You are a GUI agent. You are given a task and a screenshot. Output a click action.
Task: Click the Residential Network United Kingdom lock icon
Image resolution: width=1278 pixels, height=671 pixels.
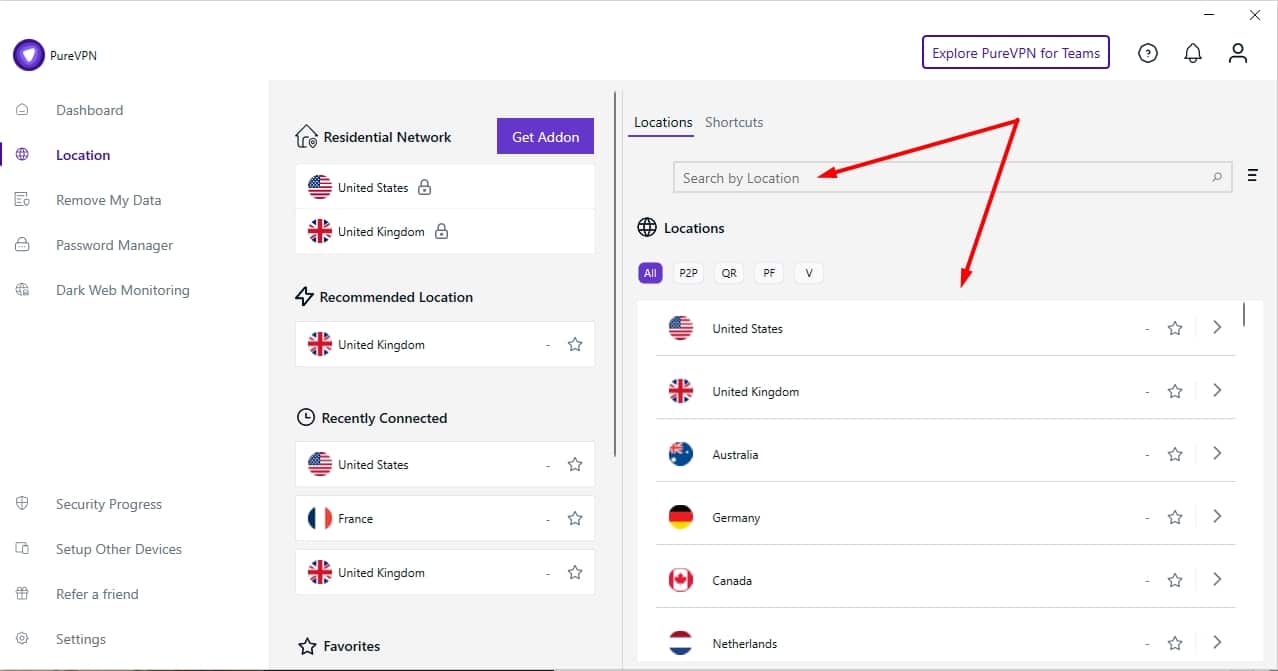[x=441, y=231]
